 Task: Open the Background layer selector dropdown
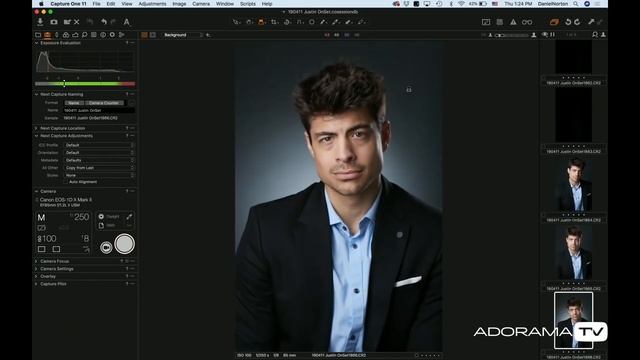tap(183, 35)
